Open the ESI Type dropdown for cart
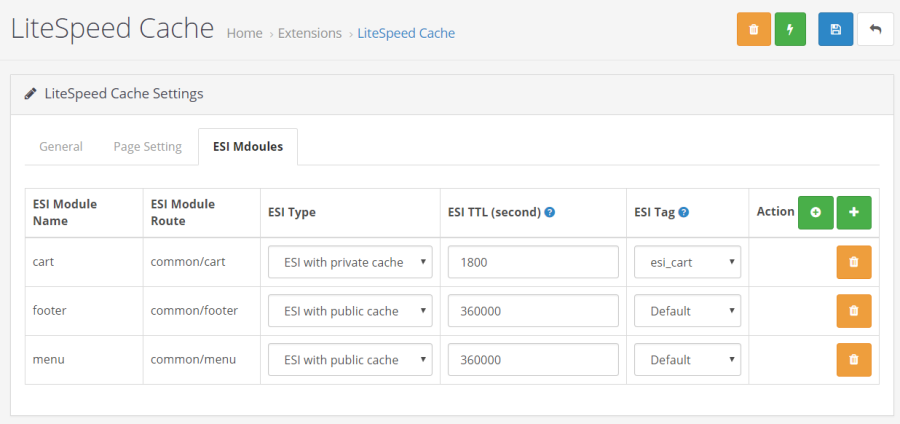The height and width of the screenshot is (424, 900). pyautogui.click(x=350, y=262)
